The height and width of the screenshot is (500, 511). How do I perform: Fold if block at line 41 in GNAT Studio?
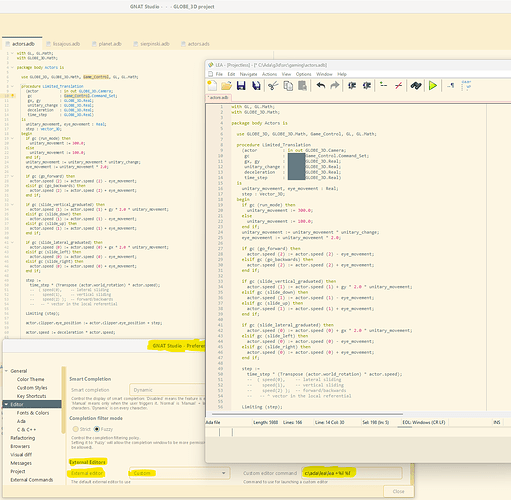pyautogui.click(x=12, y=242)
